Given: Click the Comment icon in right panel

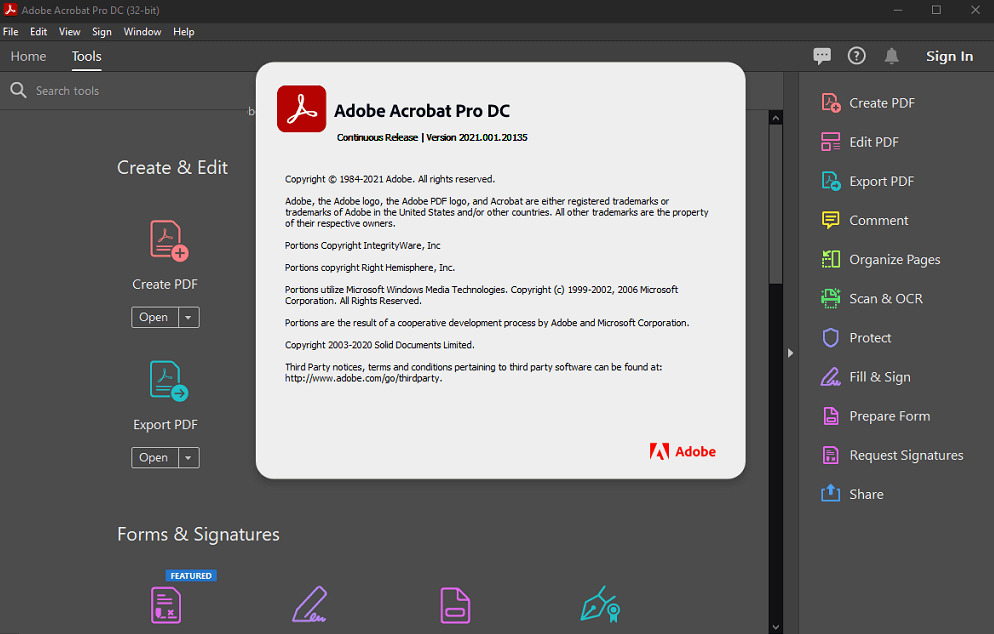Looking at the screenshot, I should pyautogui.click(x=830, y=220).
